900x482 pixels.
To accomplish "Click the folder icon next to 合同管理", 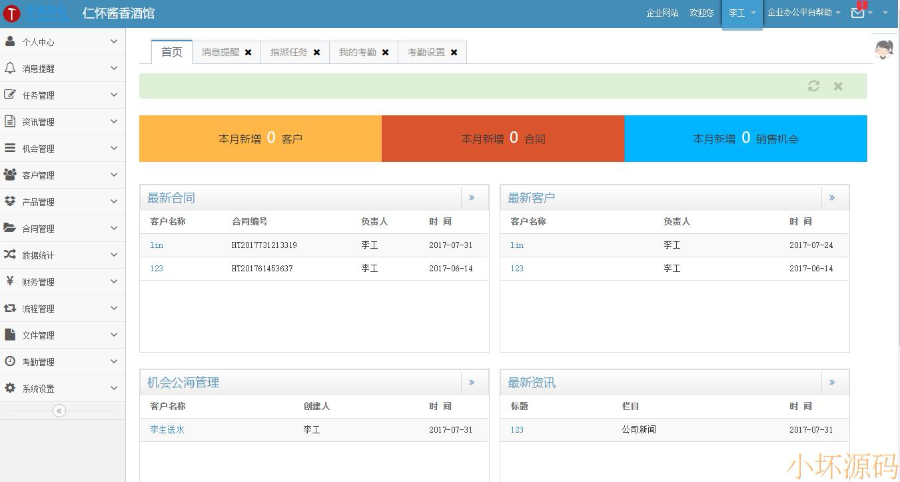I will (x=10, y=228).
